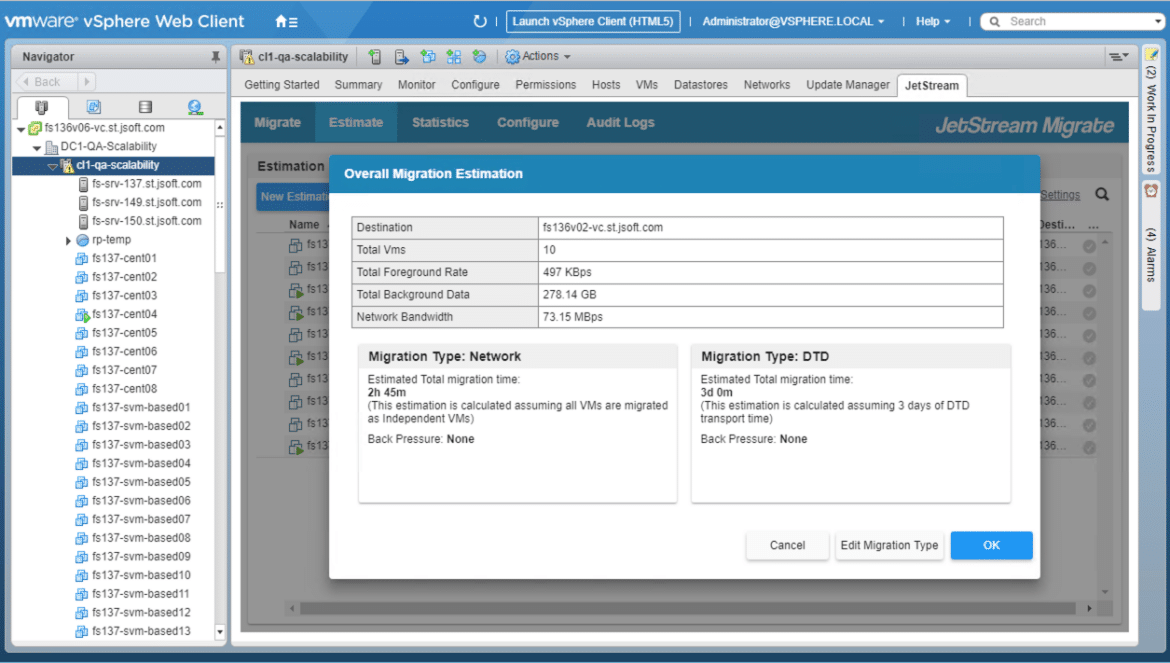Select fs137-svm-based13 in the navigator tree
The height and width of the screenshot is (663, 1170).
141,632
